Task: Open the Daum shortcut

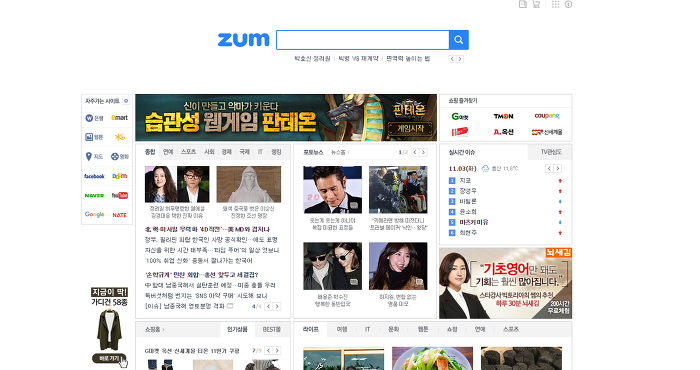Action: click(119, 176)
